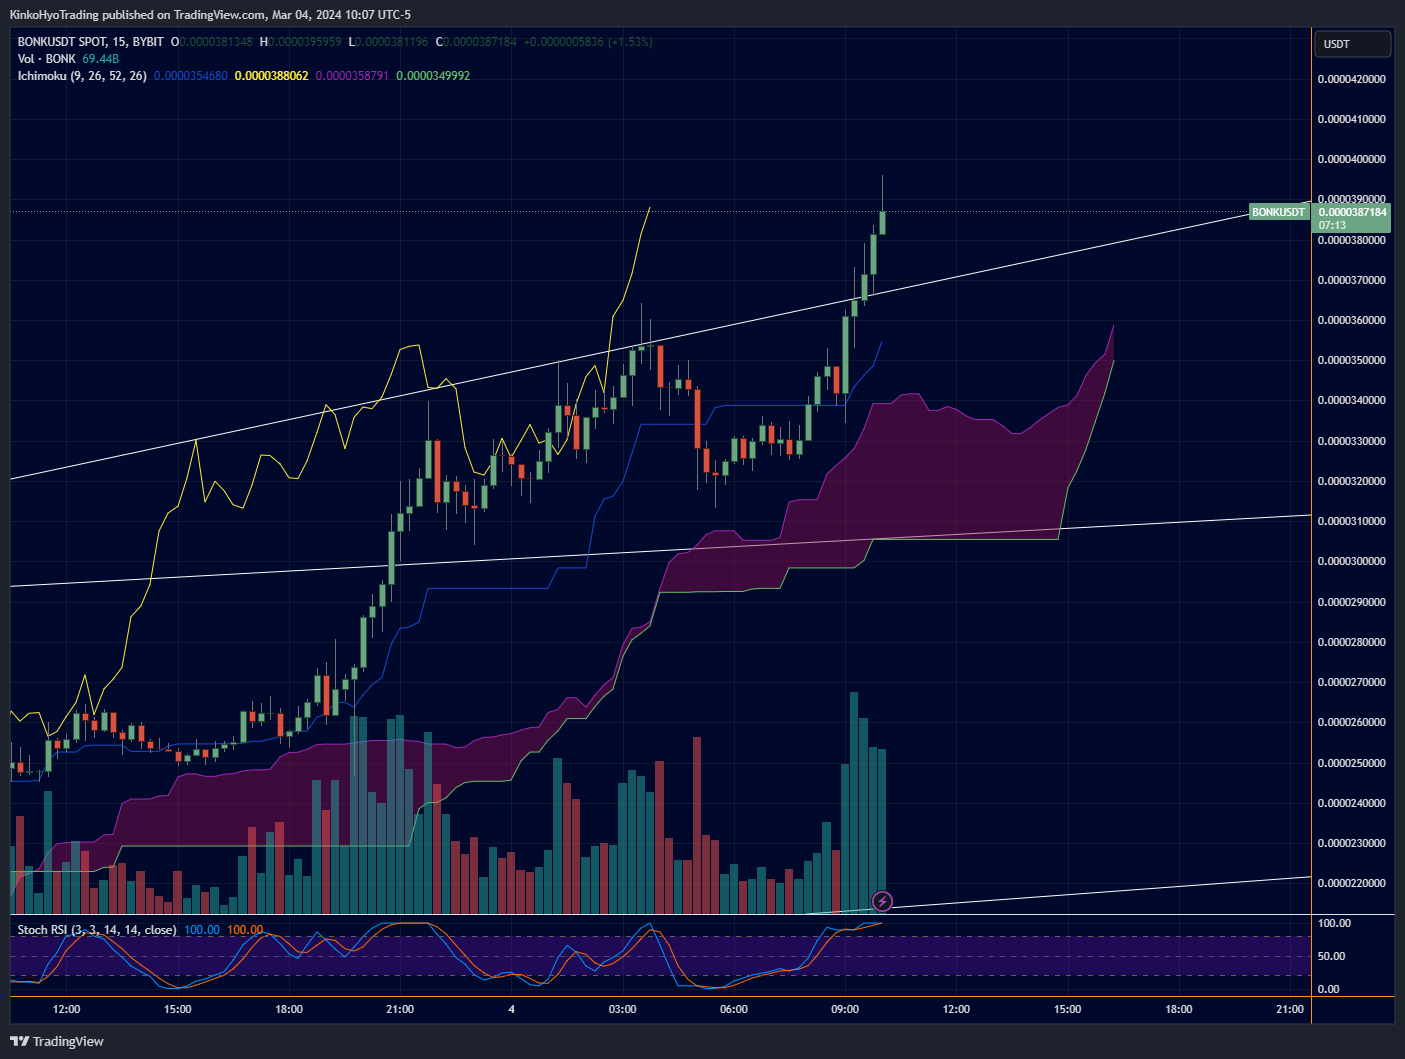Viewport: 1405px width, 1059px height.
Task: Click the 0.0000360000 price axis label
Action: (x=1352, y=320)
